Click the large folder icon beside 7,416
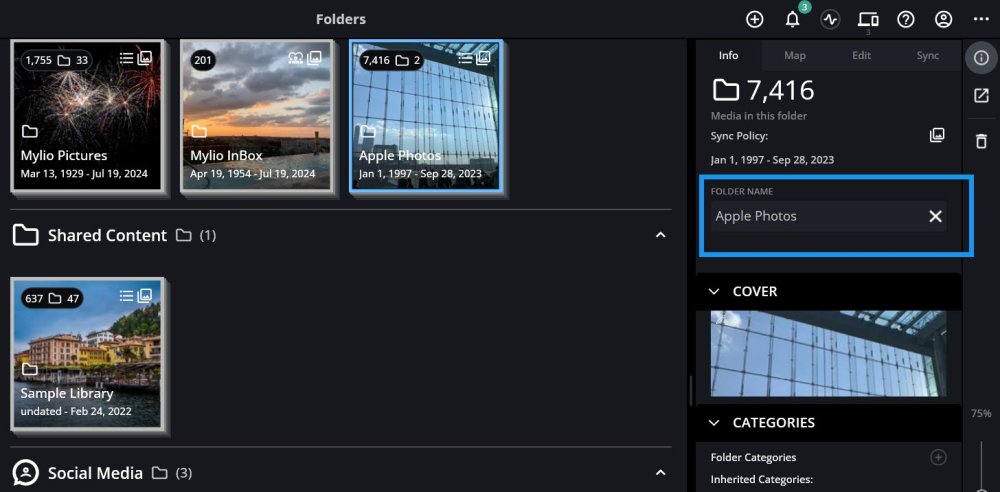1000x492 pixels. (x=726, y=91)
